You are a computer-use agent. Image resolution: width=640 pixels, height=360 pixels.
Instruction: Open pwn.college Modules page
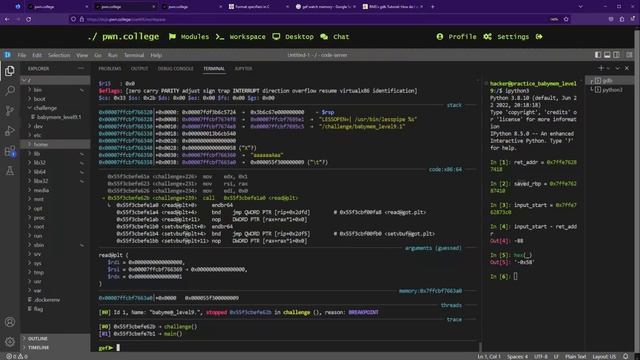click(189, 37)
